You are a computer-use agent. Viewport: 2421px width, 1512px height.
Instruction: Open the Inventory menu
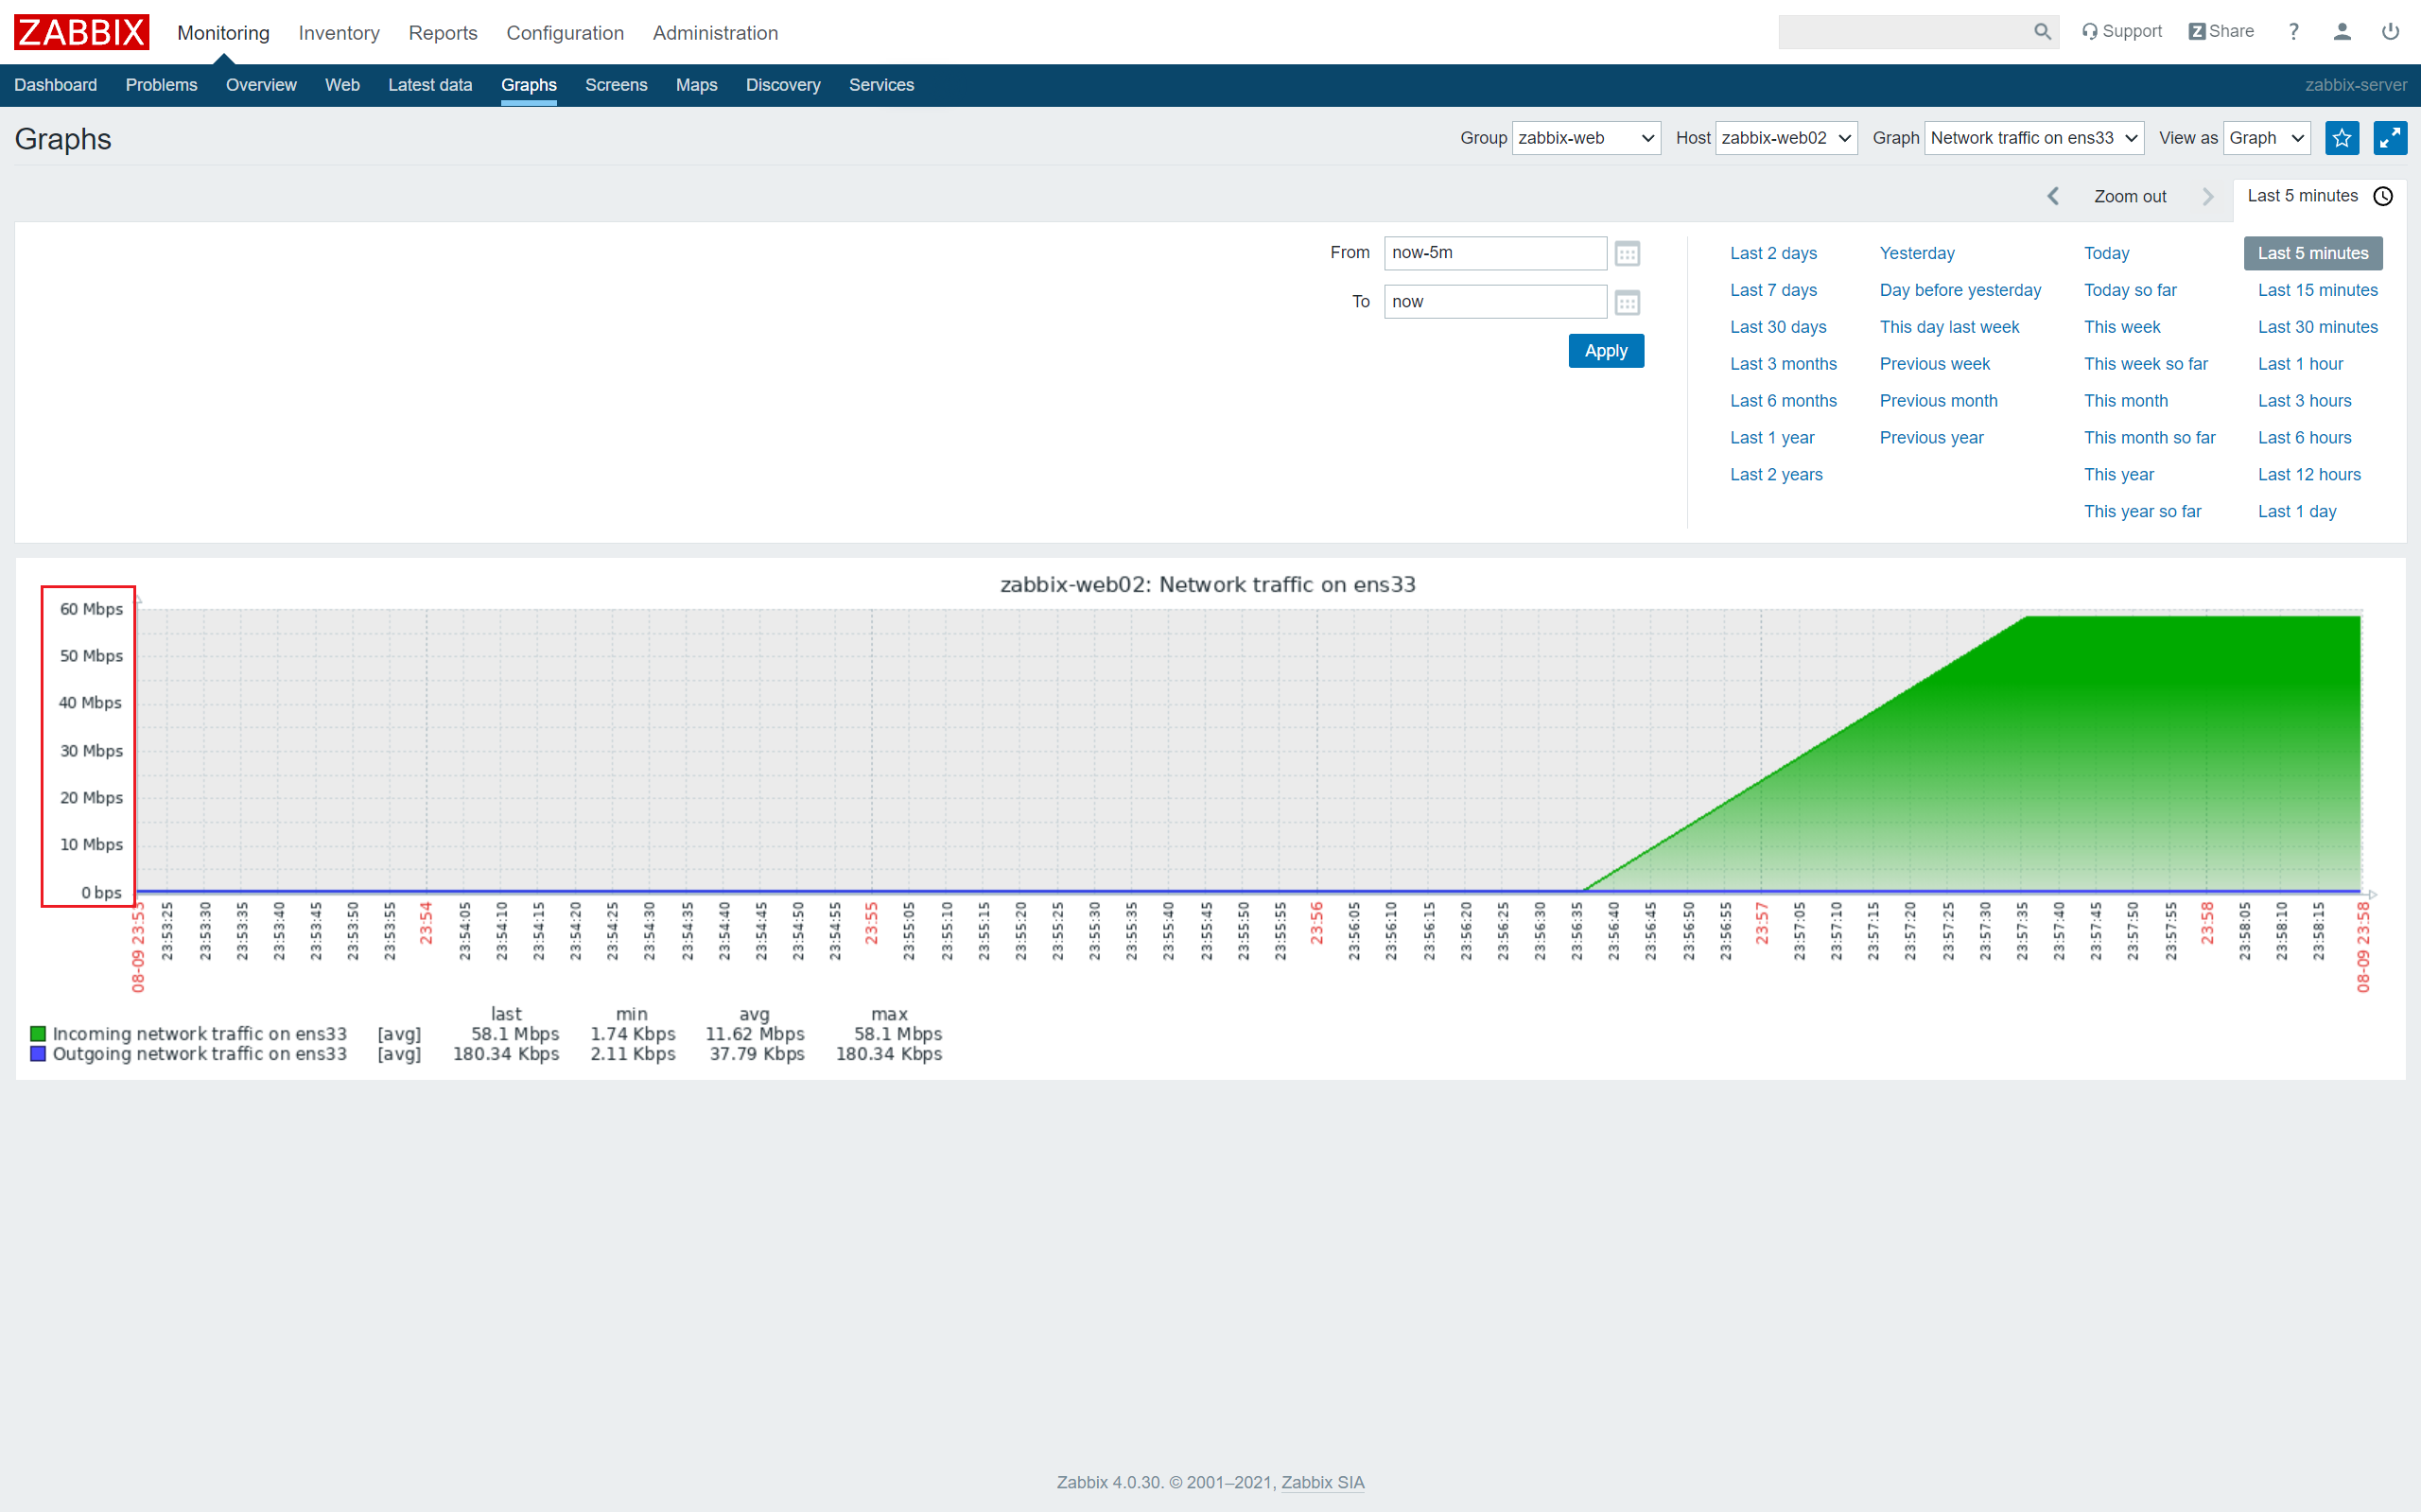(339, 33)
